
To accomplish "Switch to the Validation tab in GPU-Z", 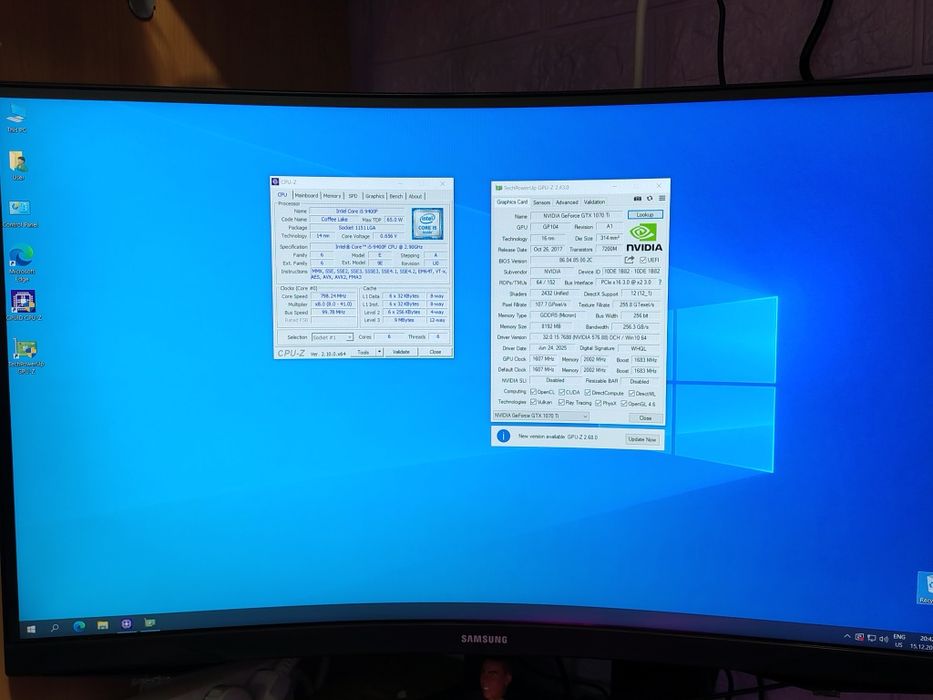I will coord(594,202).
